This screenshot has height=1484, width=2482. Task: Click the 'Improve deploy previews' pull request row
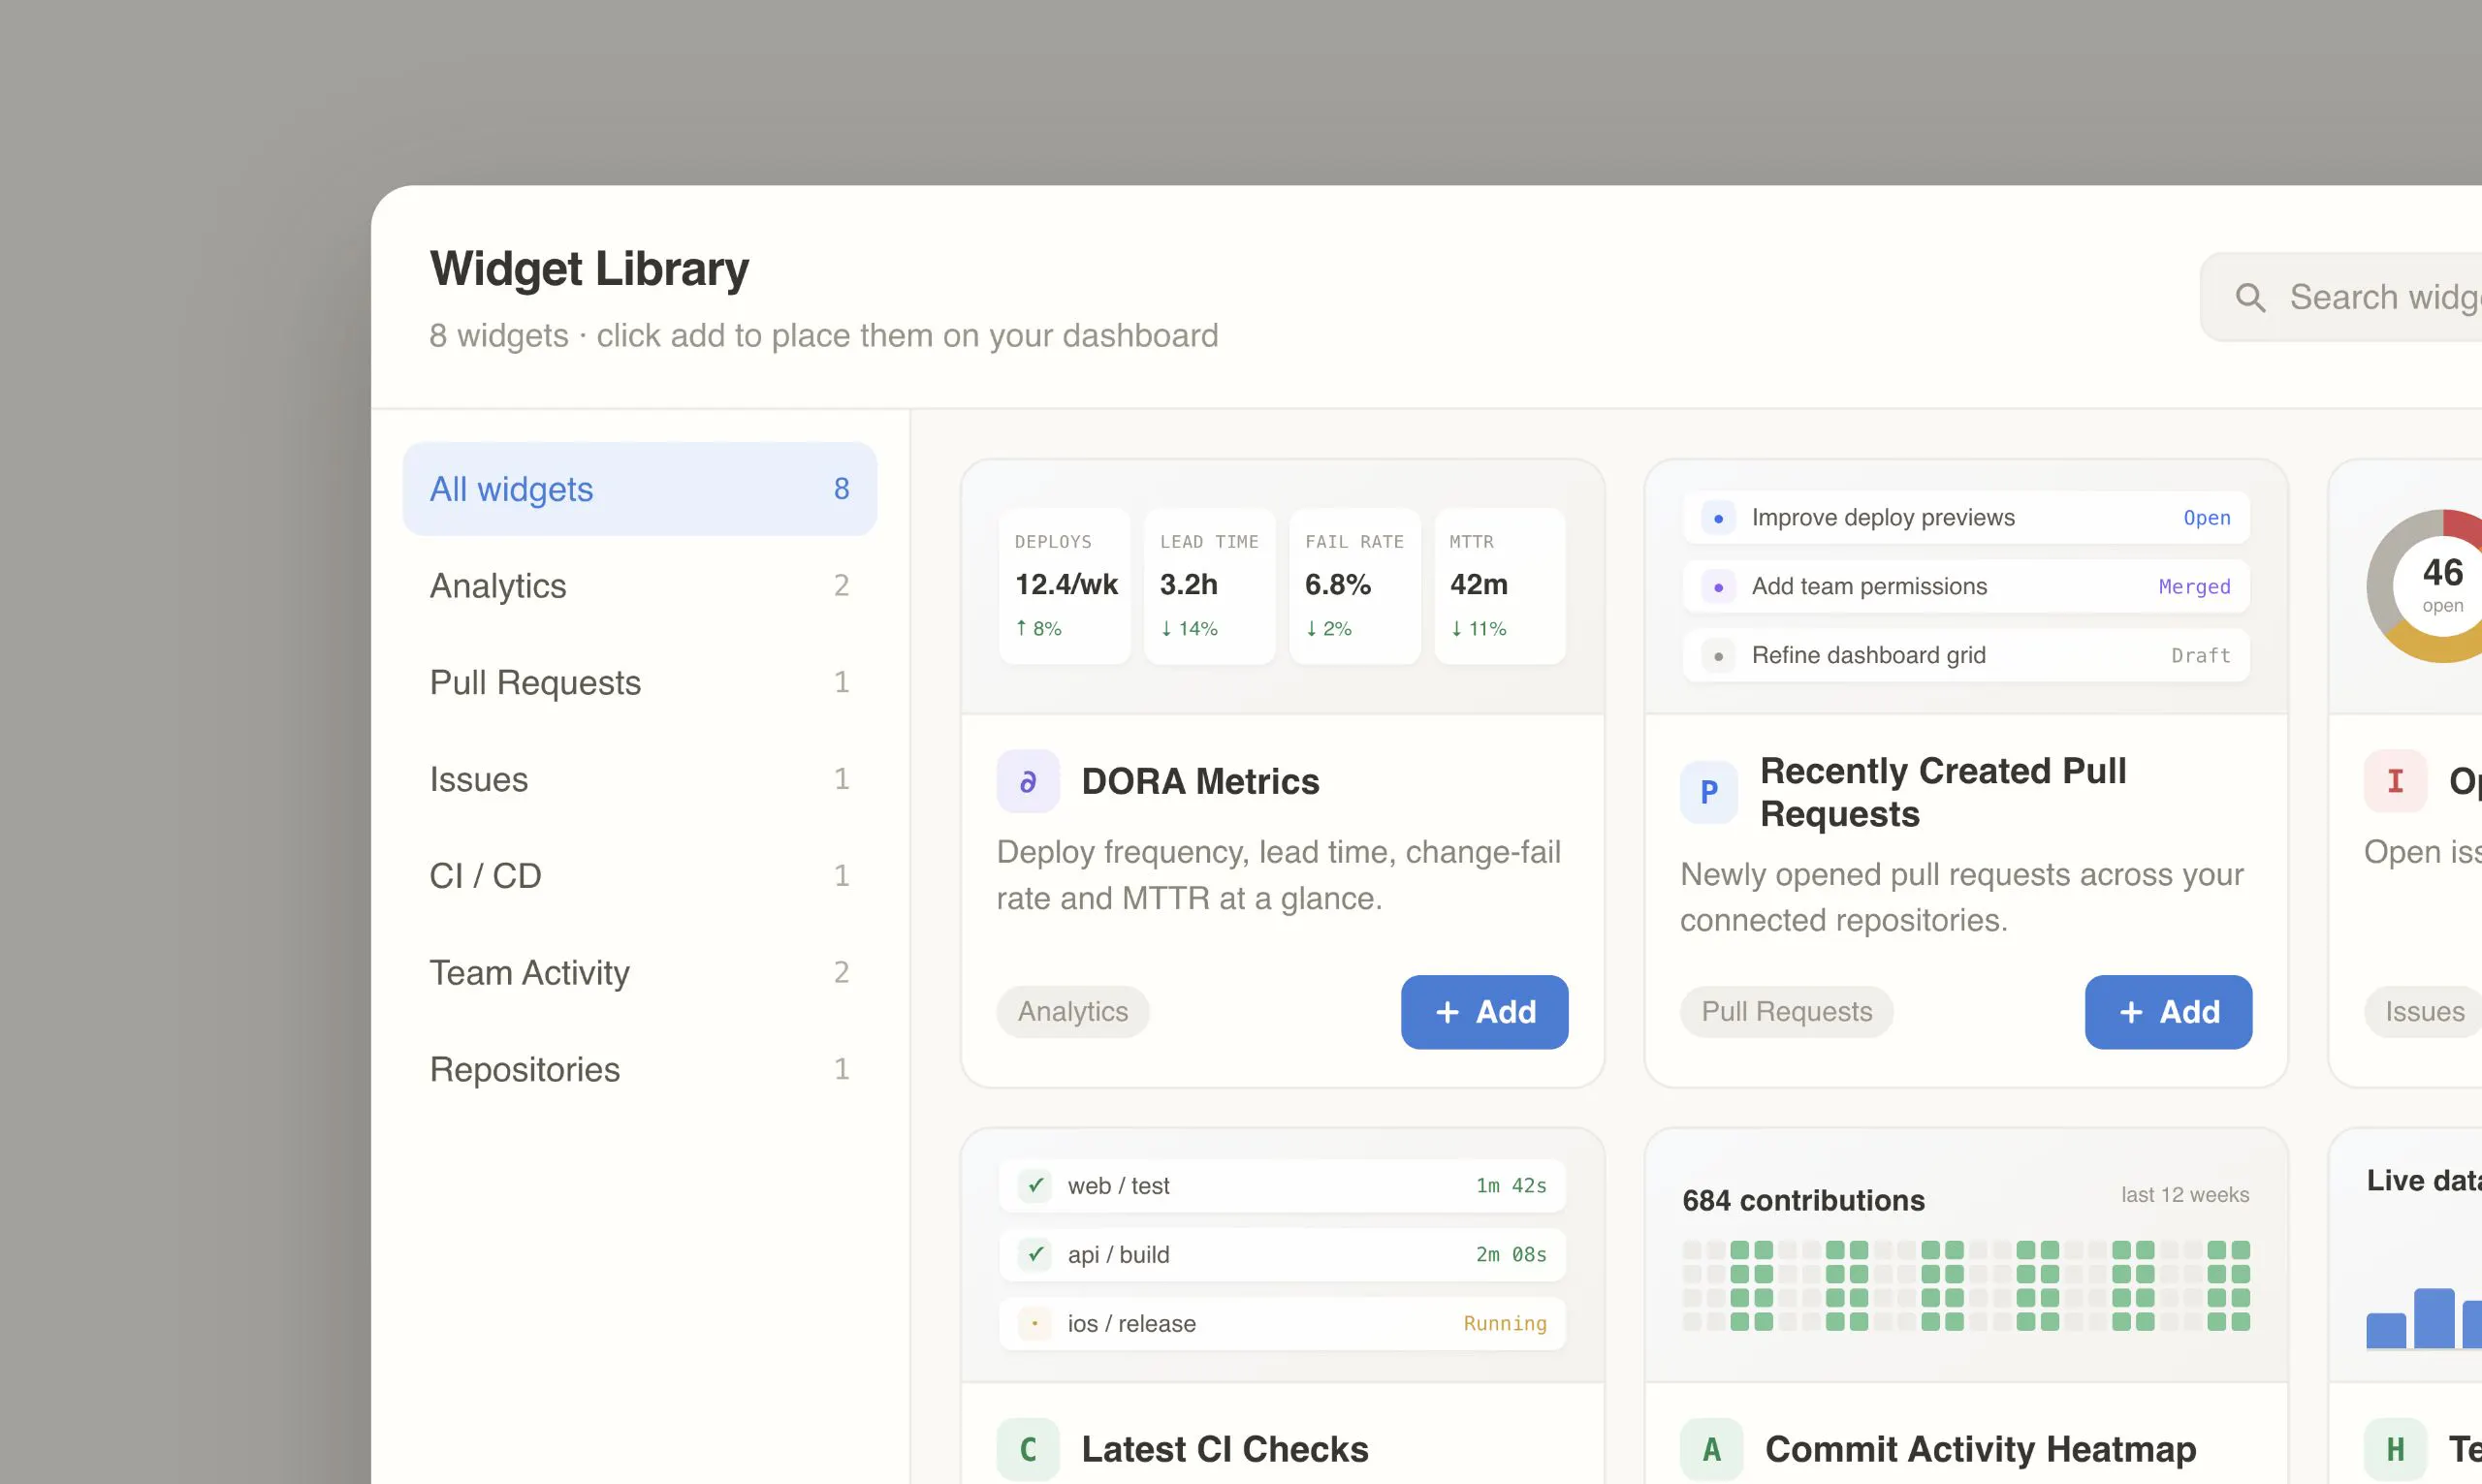click(x=1966, y=518)
